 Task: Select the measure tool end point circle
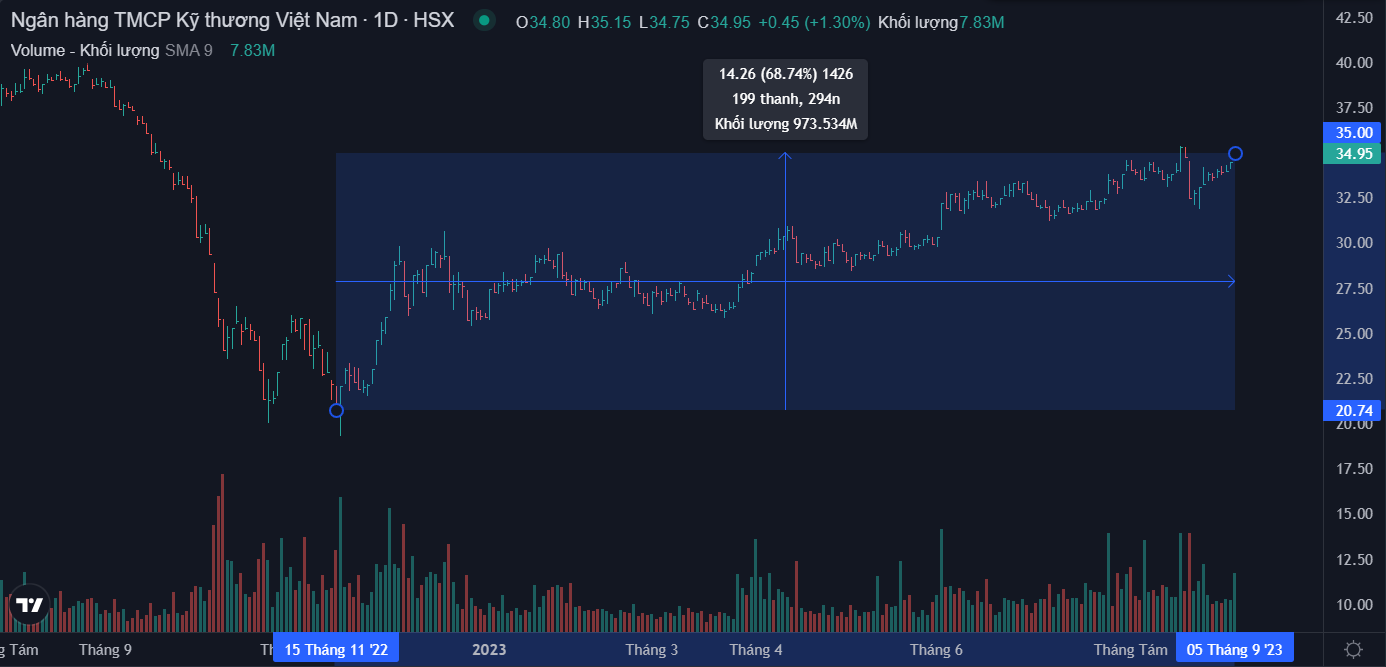1235,153
